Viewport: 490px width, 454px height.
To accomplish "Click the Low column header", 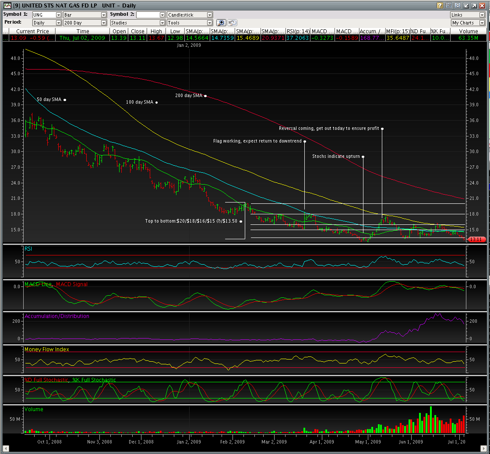I will point(175,31).
